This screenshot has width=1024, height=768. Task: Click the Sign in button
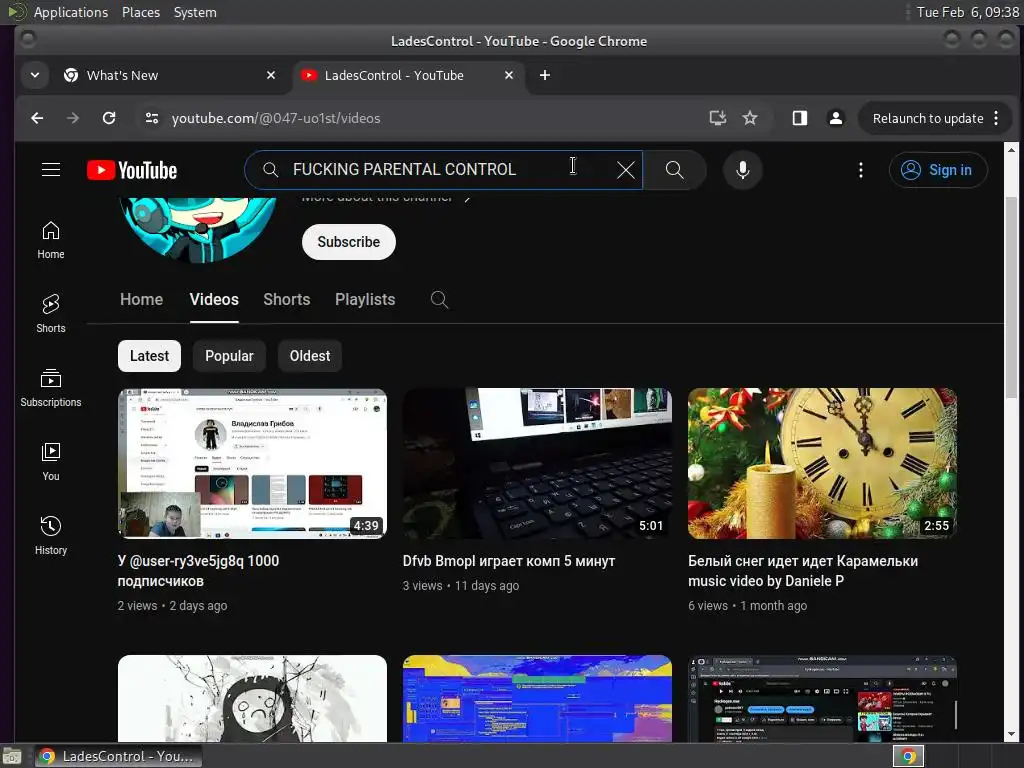[x=938, y=170]
